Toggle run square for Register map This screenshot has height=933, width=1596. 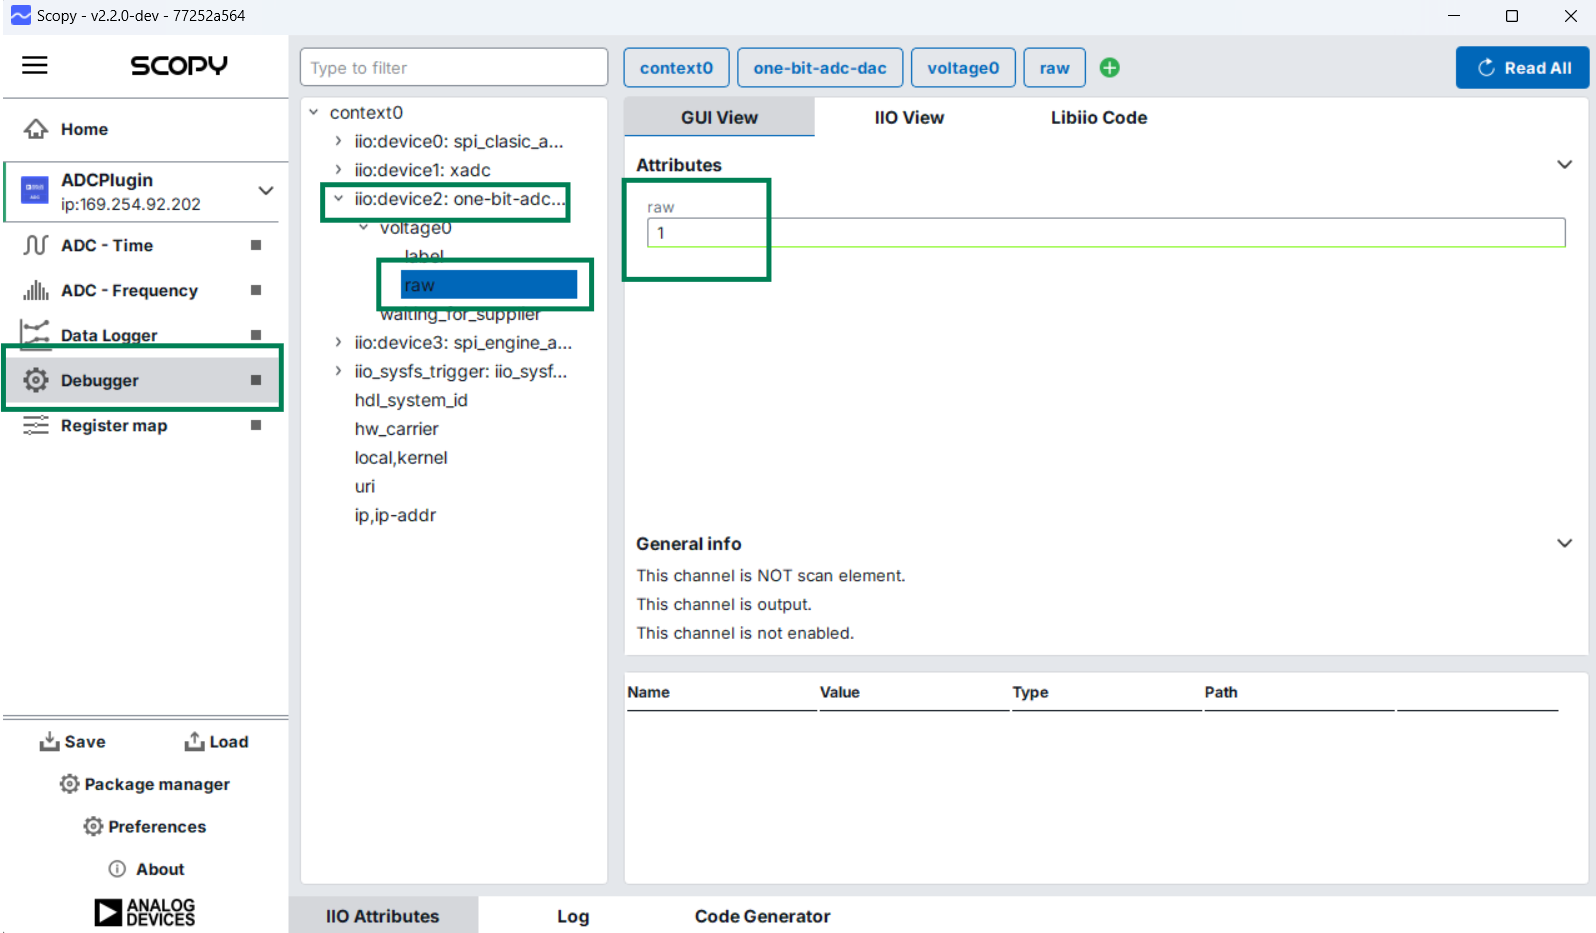click(x=256, y=425)
